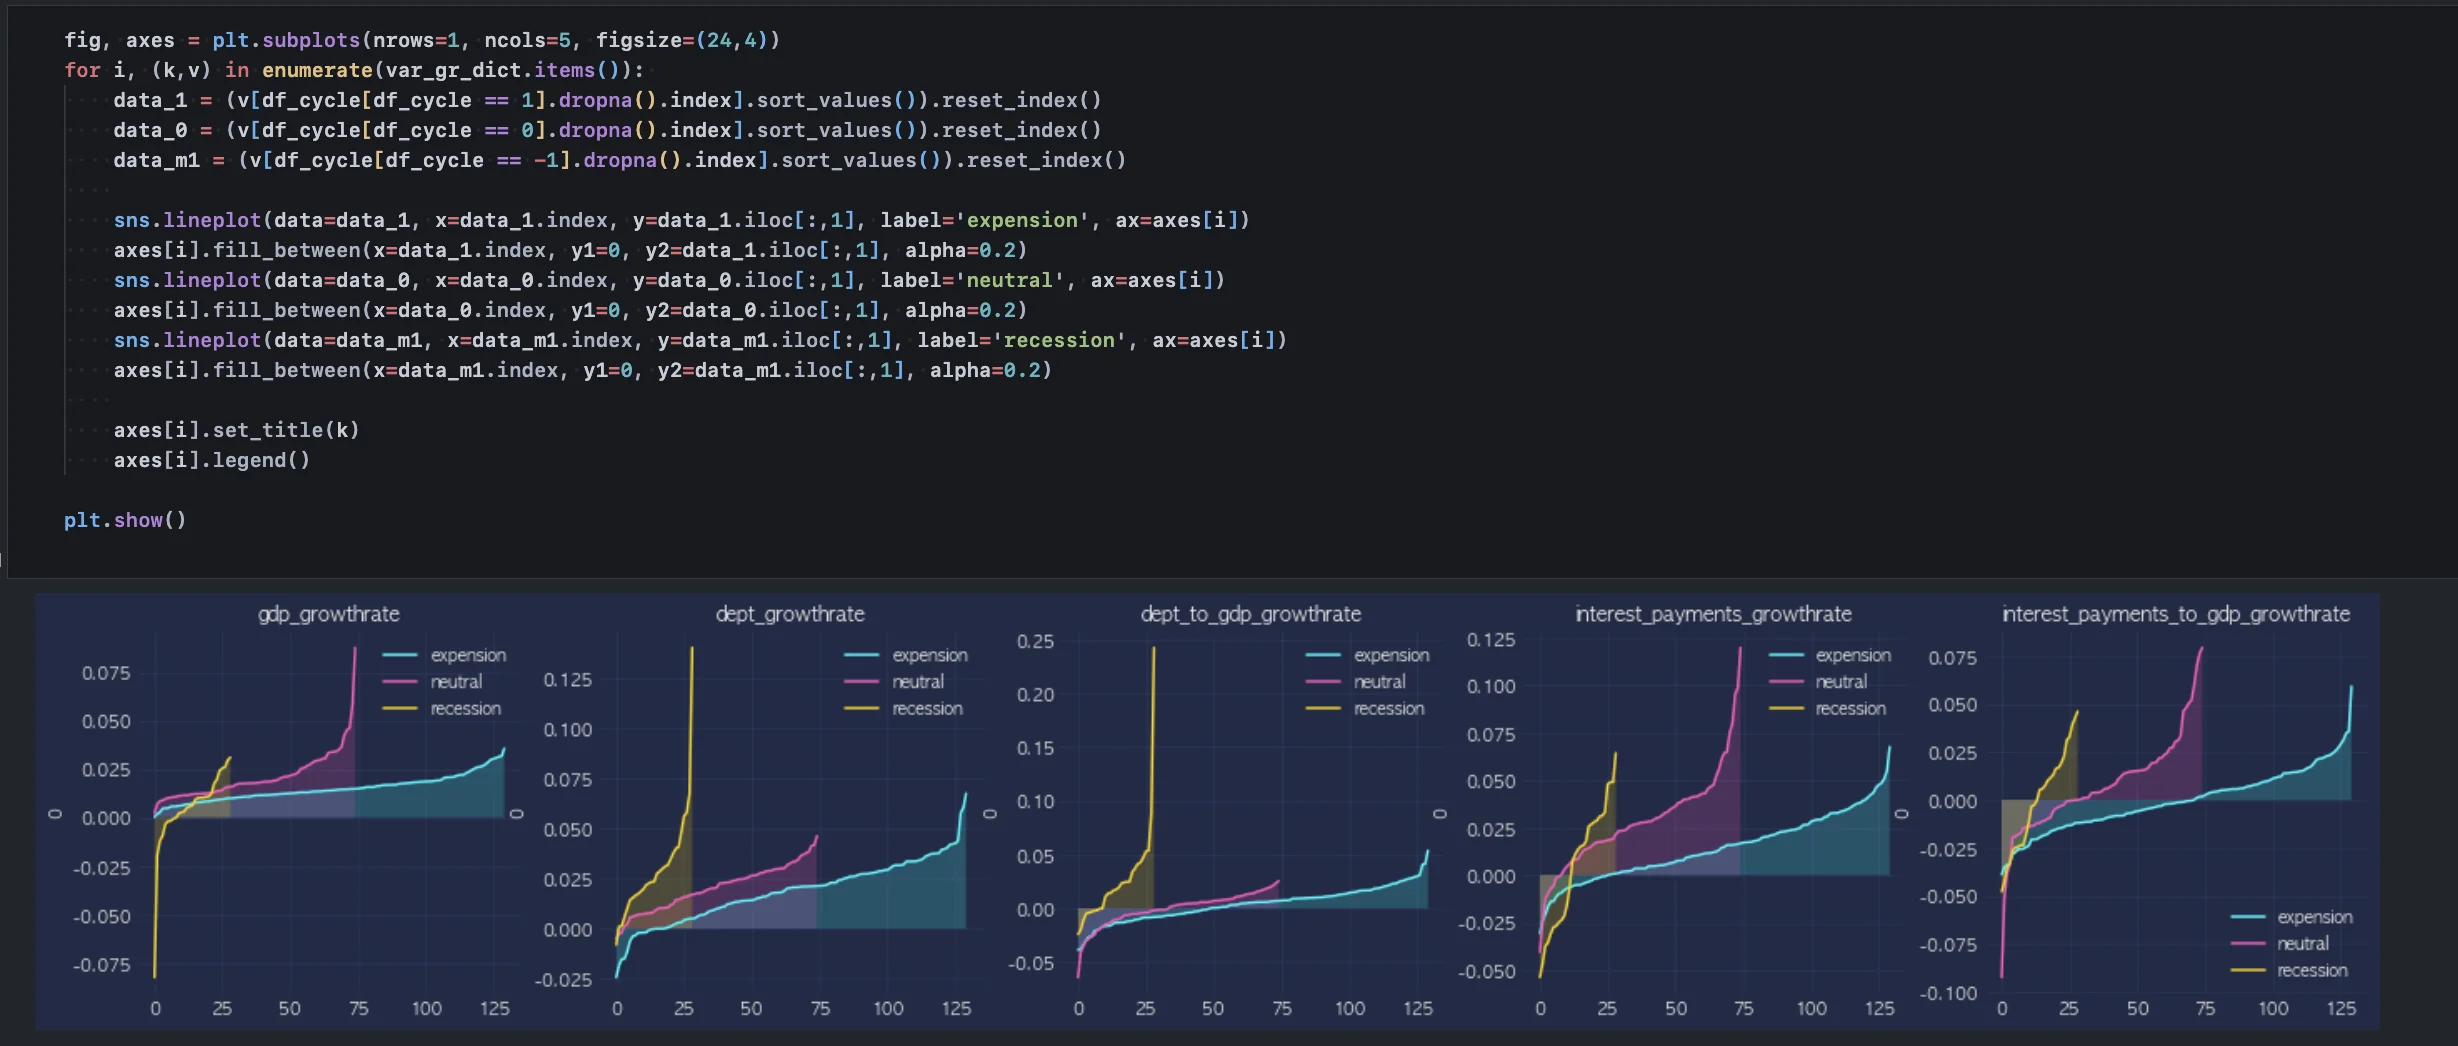Screen dimensions: 2458x1046
Task: Click the plt.subplots call in first line
Action: pos(285,40)
